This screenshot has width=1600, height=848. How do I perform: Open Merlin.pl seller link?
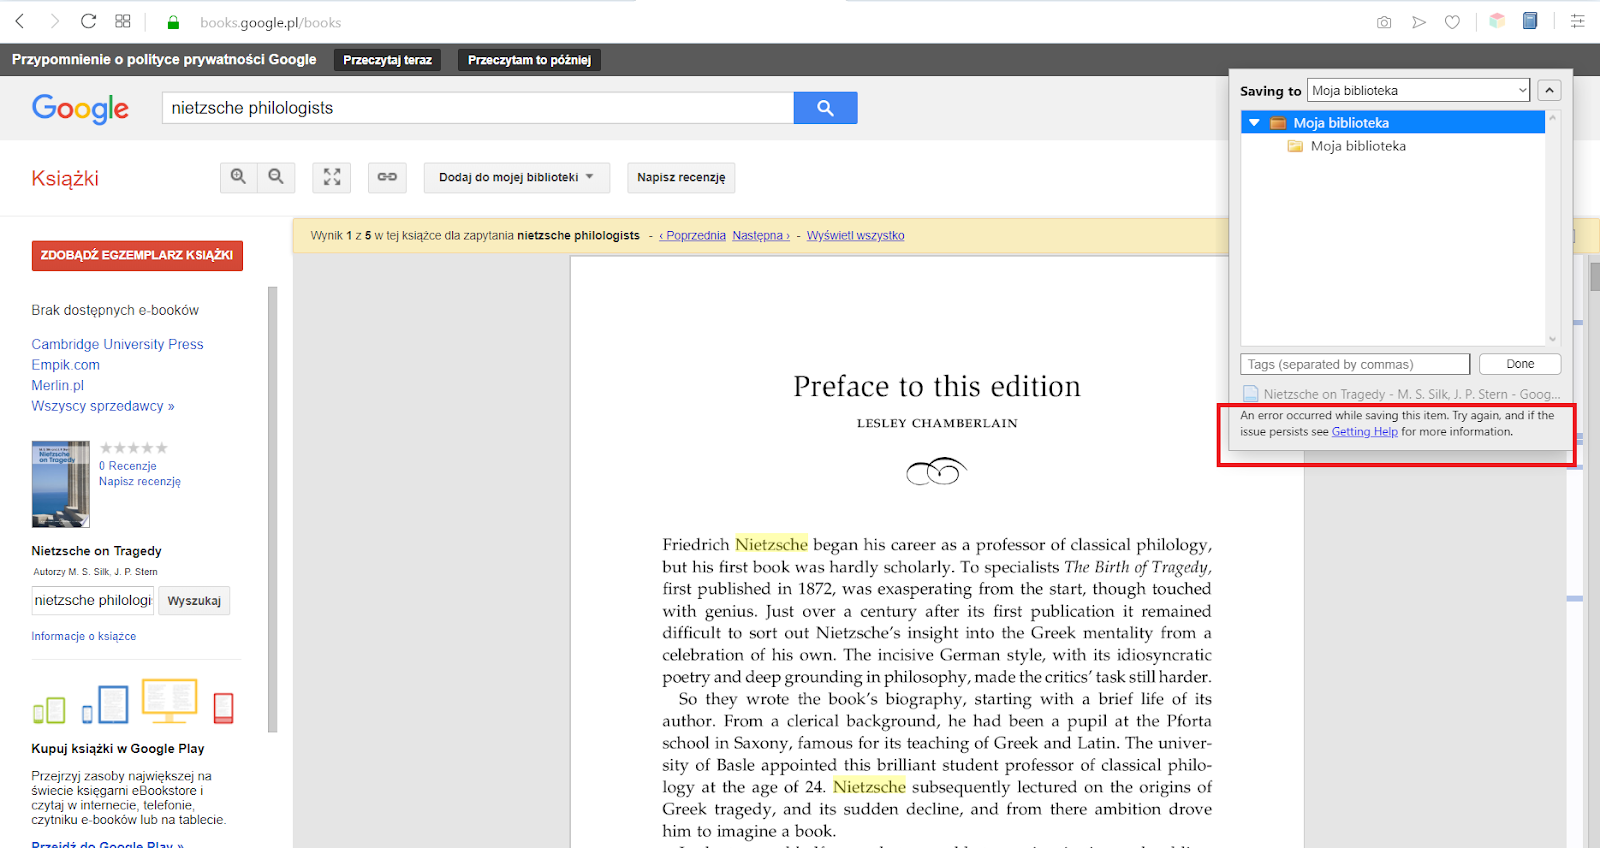point(57,385)
